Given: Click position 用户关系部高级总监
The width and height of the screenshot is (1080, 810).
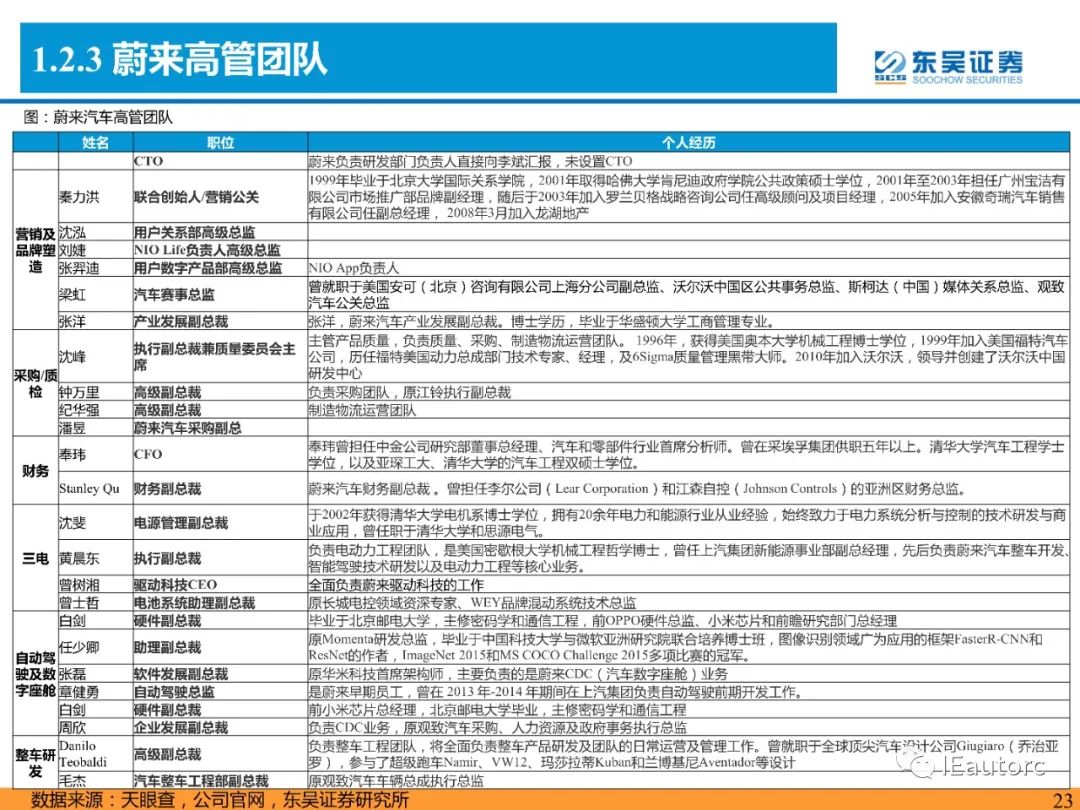Looking at the screenshot, I should (220, 232).
